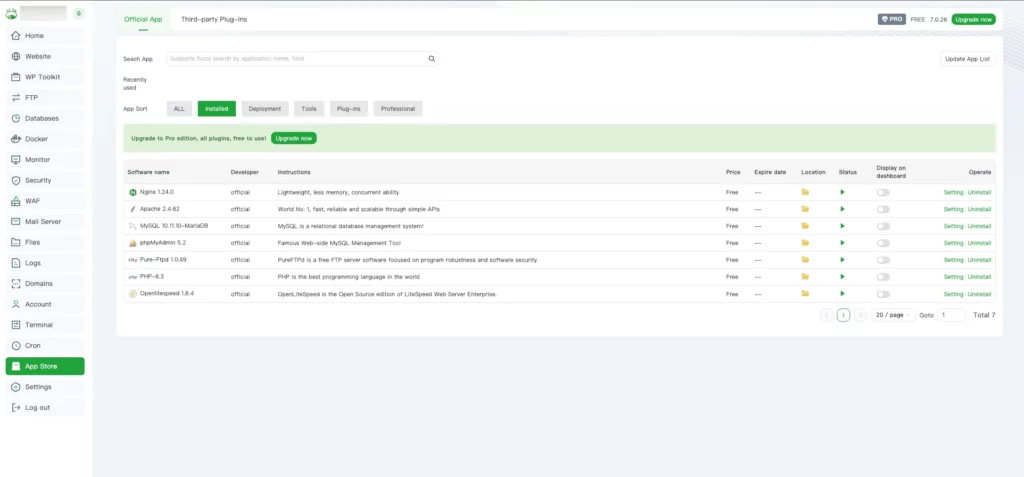Screen dimensions: 1024x477
Task: Open the folder location for Openlitespeed 1.8.4
Action: [805, 294]
